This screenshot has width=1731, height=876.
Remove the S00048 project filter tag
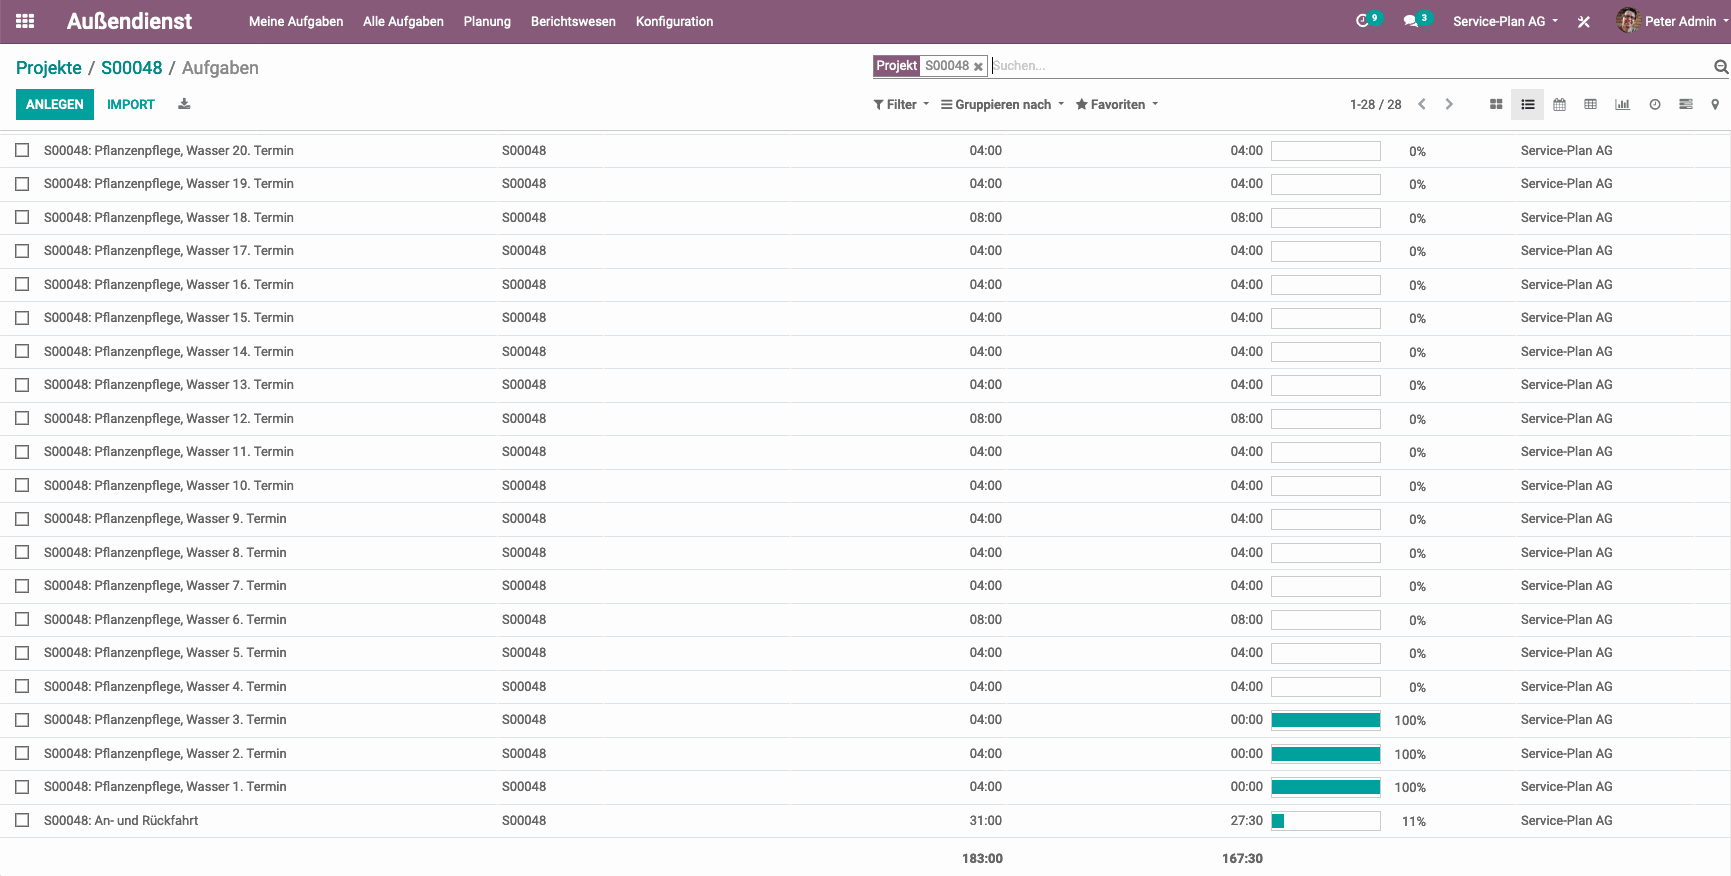[x=978, y=66]
